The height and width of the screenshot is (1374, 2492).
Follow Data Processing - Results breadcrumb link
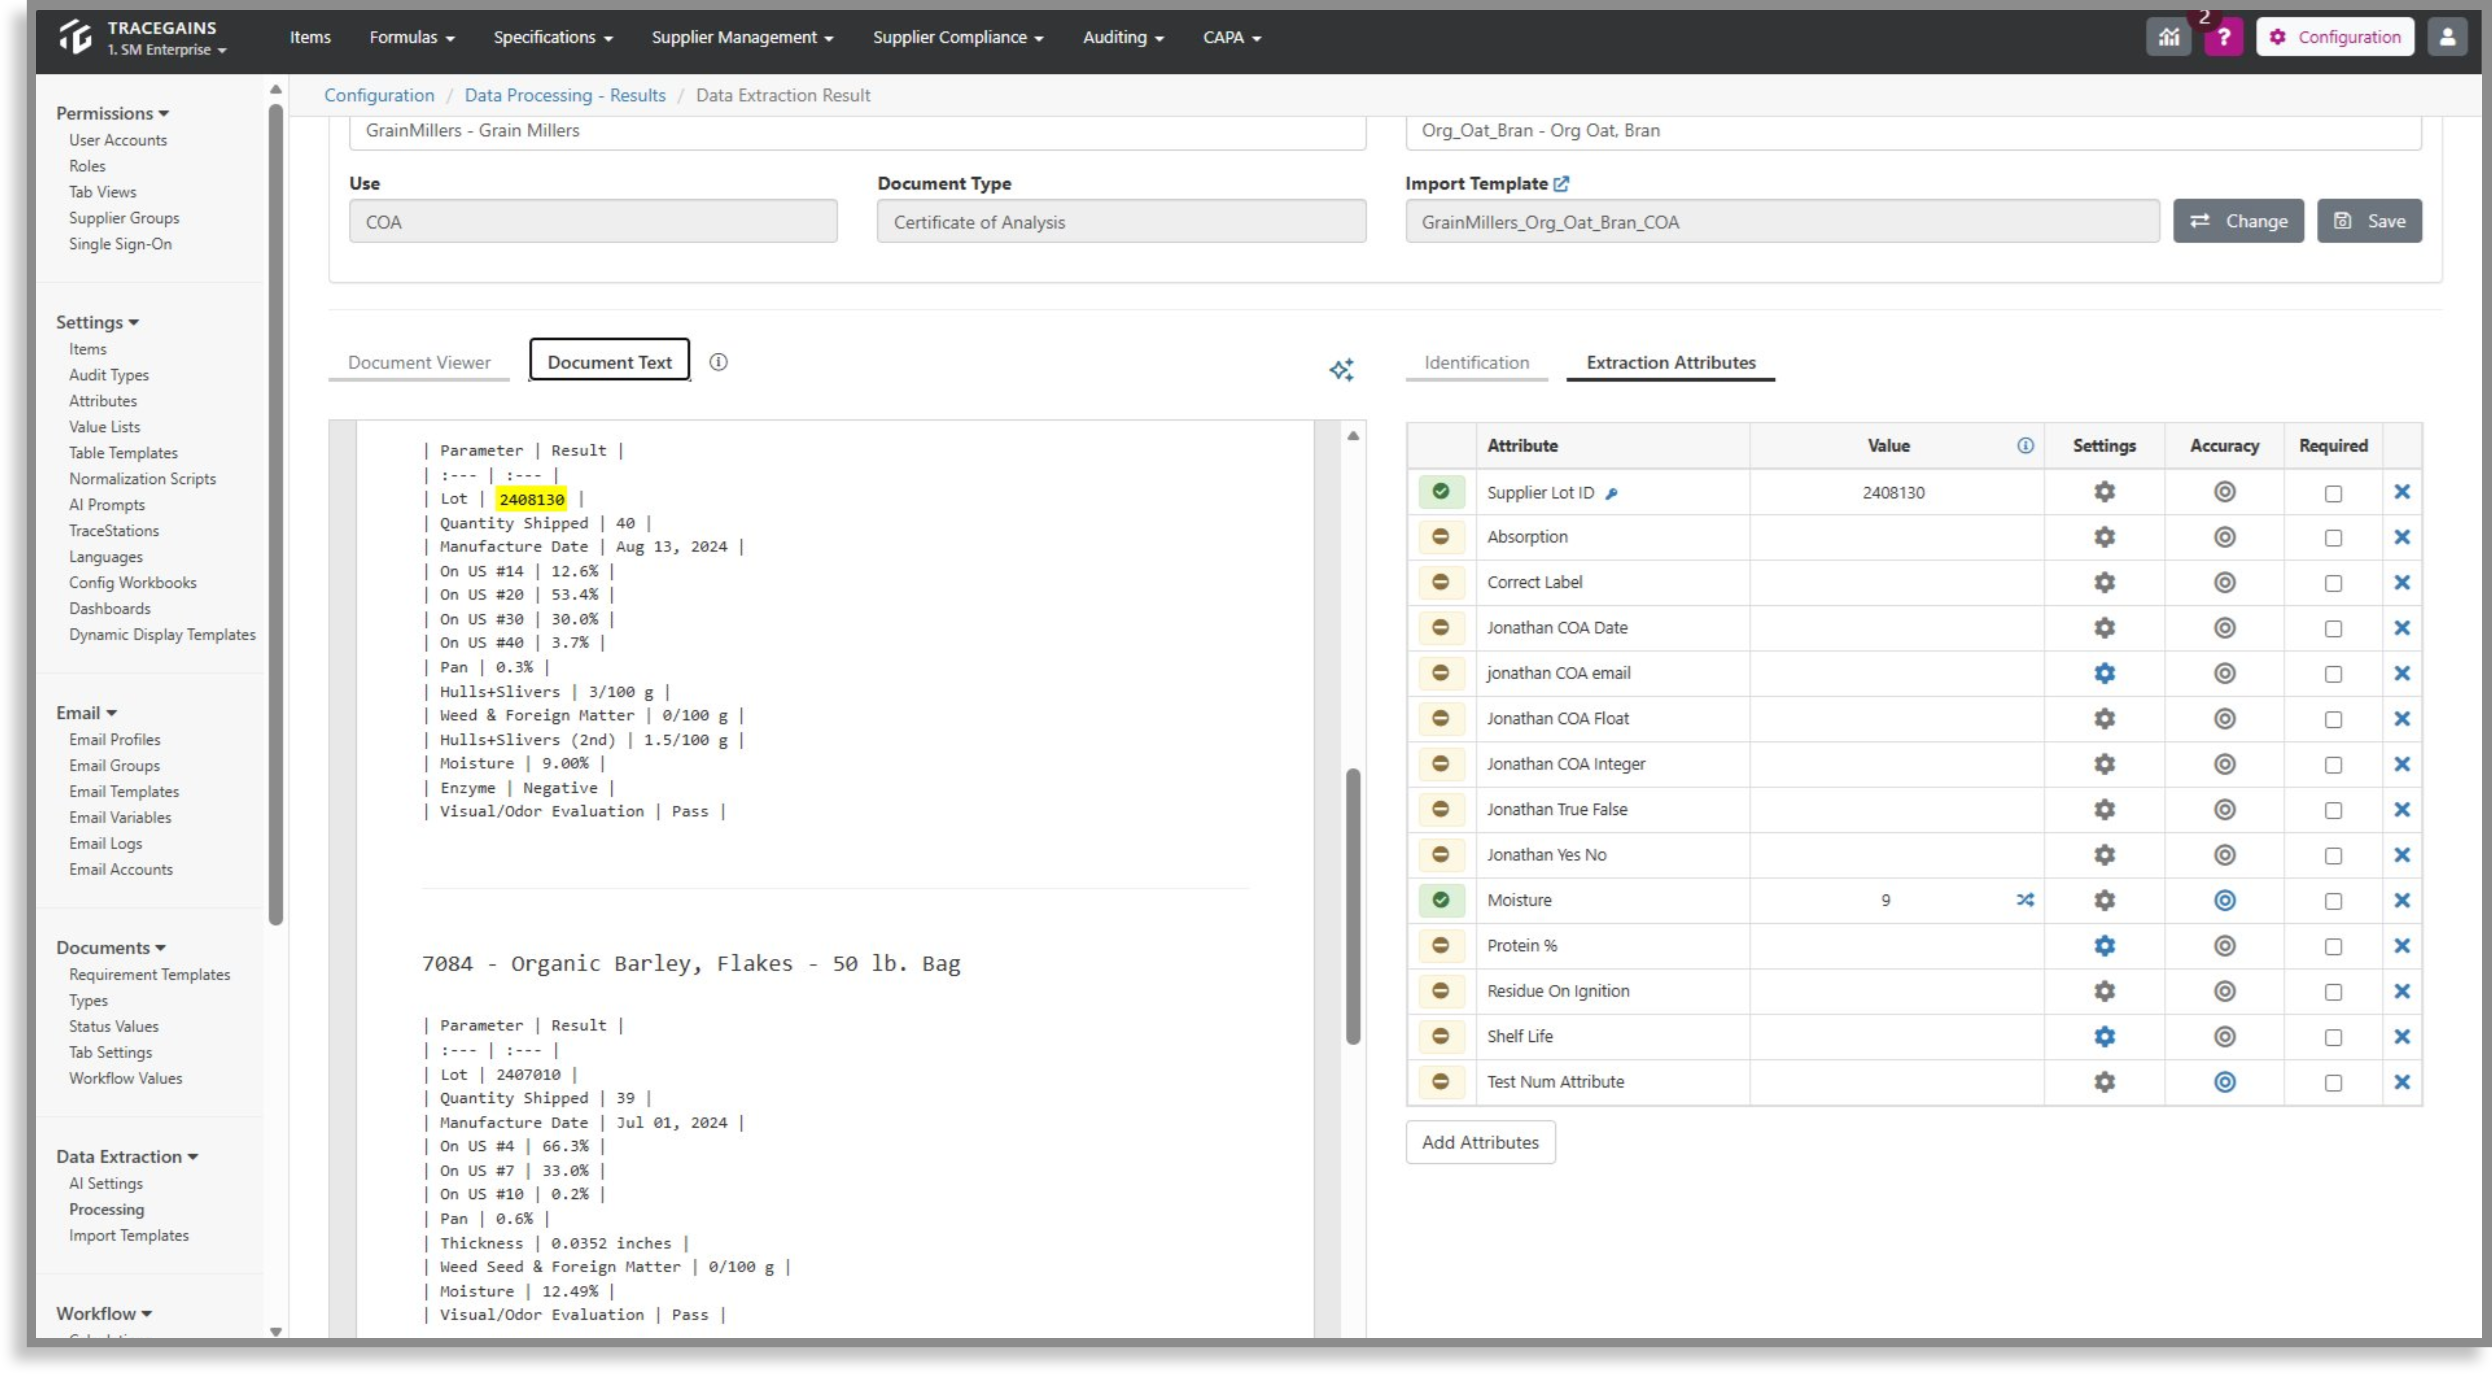(x=565, y=95)
